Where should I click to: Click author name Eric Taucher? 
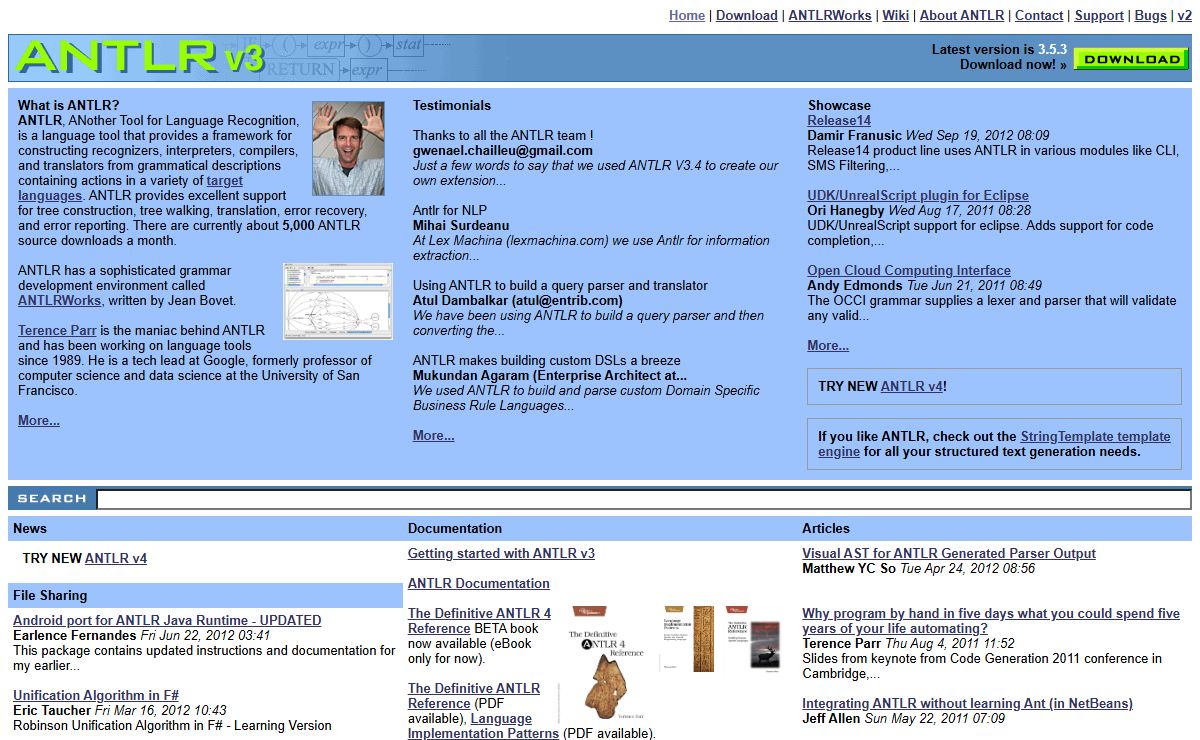coord(52,710)
